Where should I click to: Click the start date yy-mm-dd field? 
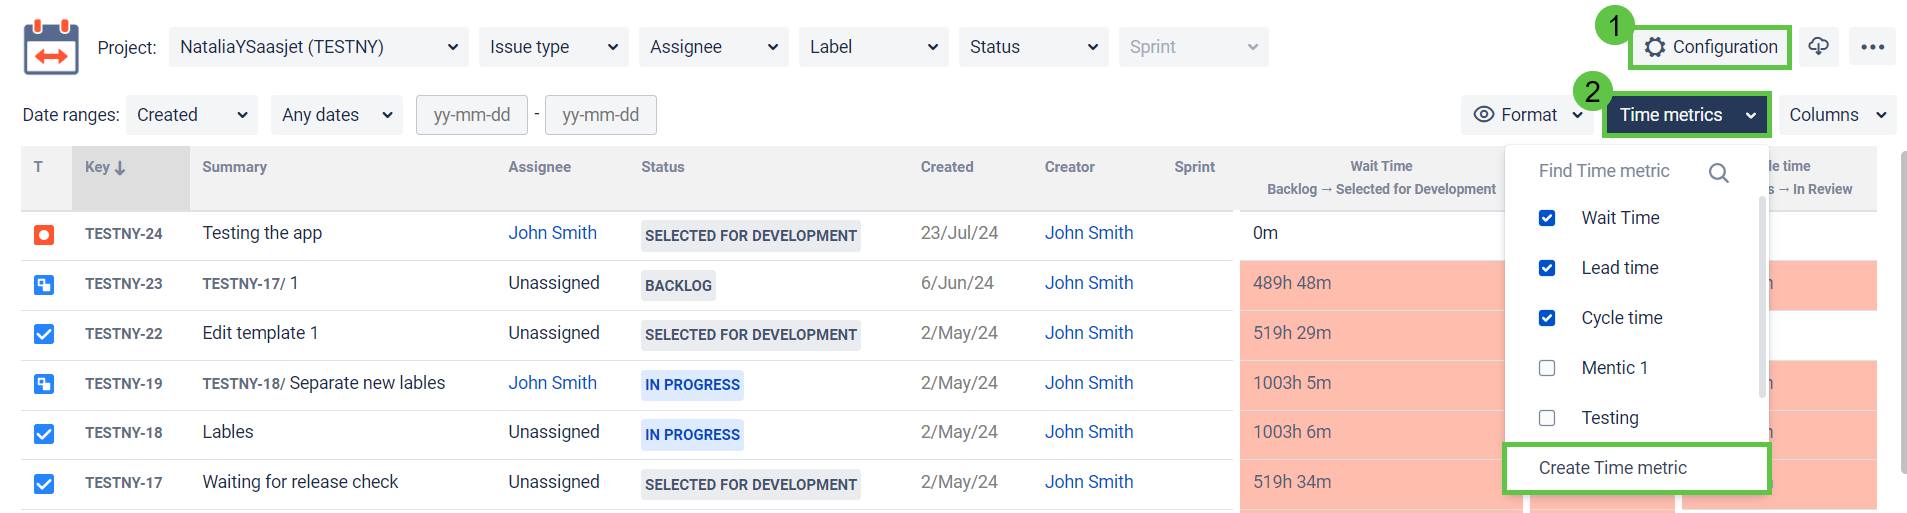[x=472, y=115]
